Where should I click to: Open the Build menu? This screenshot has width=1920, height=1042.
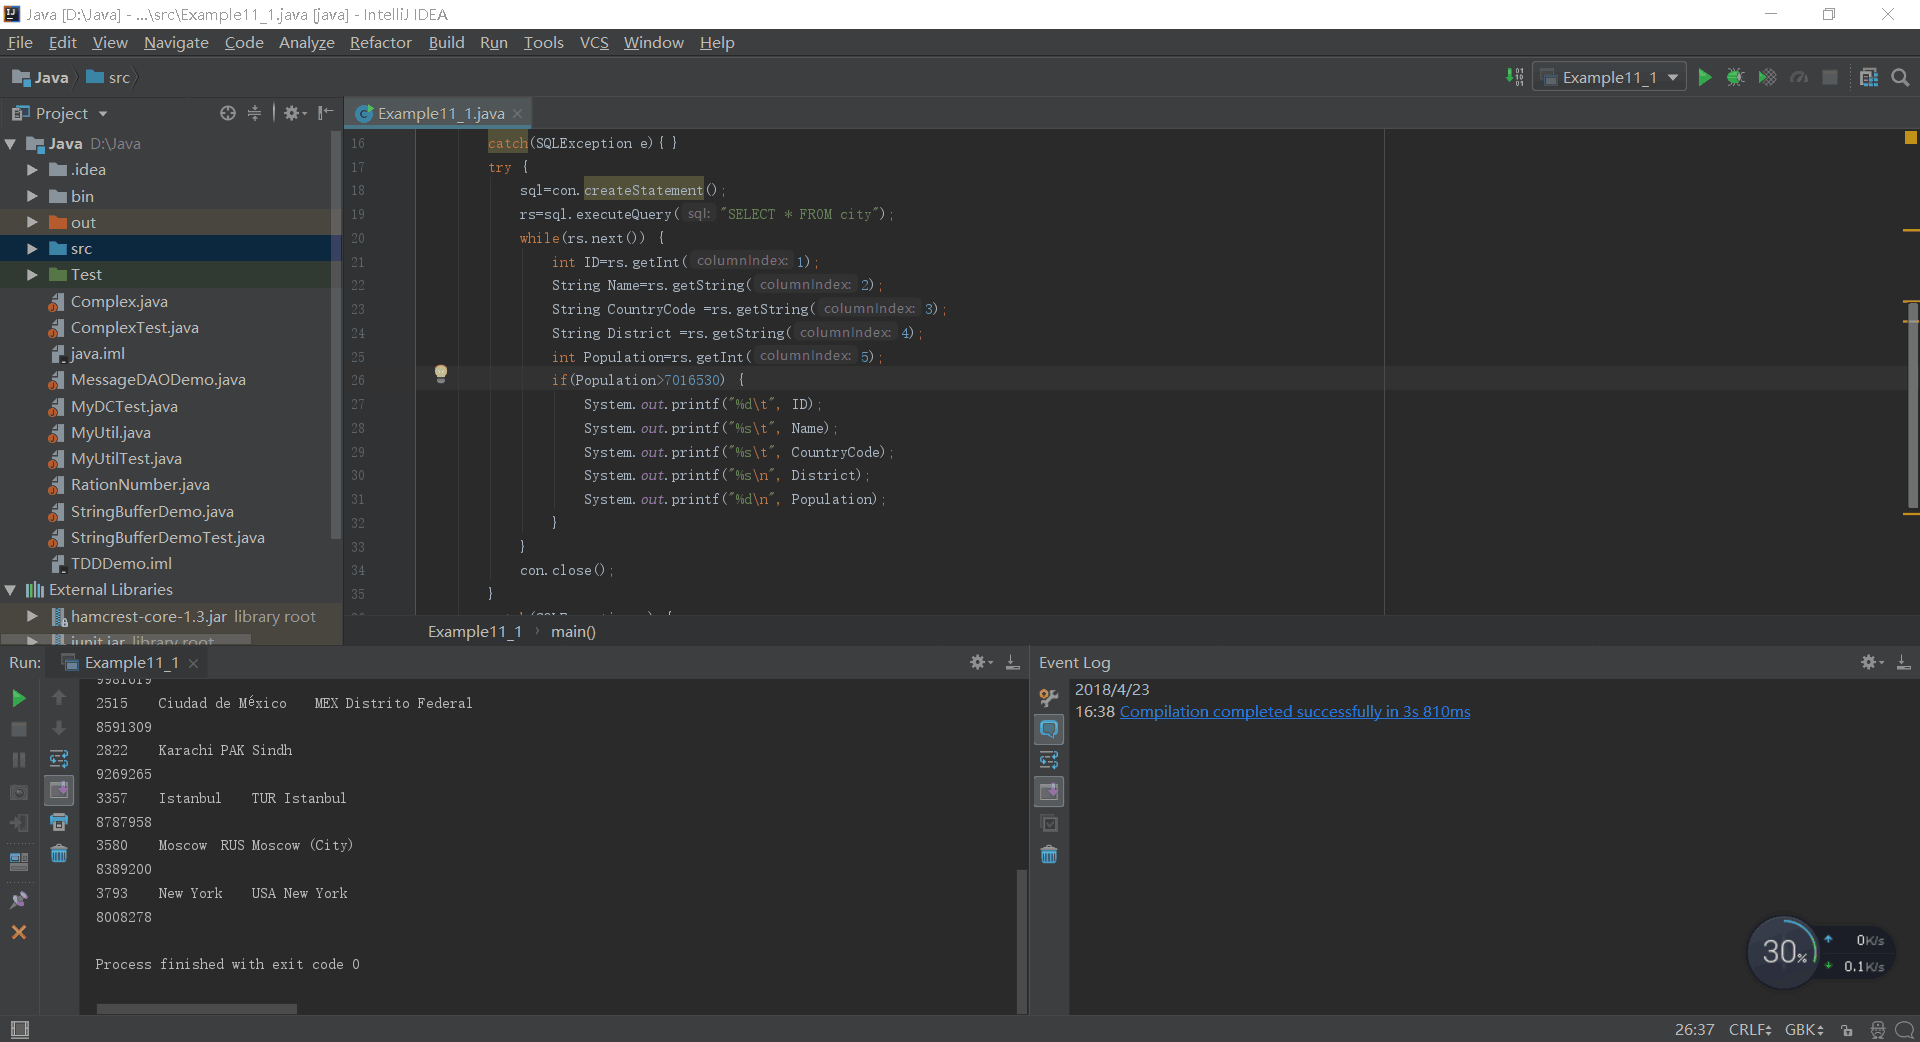[x=446, y=42]
